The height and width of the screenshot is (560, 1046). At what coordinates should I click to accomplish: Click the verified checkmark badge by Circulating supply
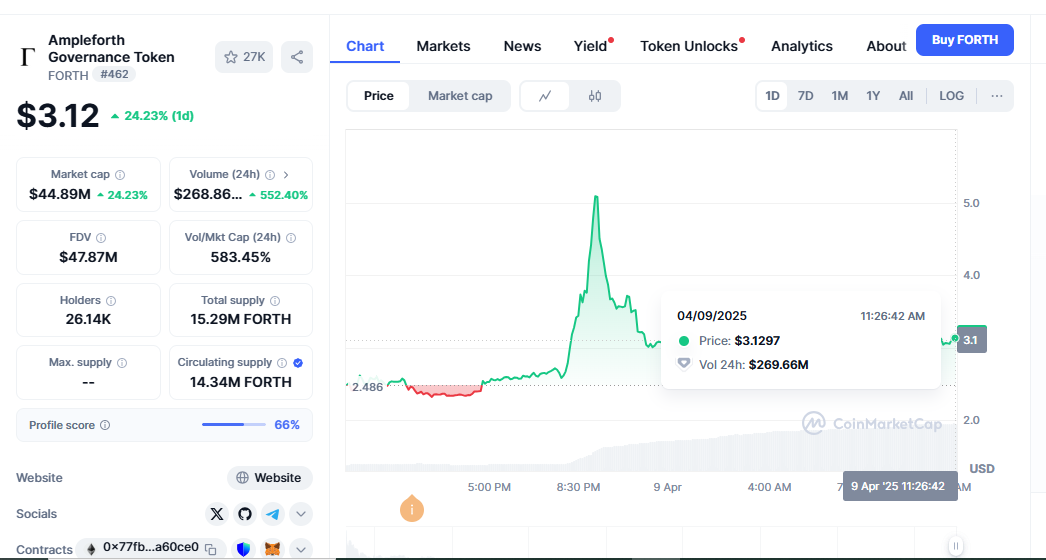point(298,363)
